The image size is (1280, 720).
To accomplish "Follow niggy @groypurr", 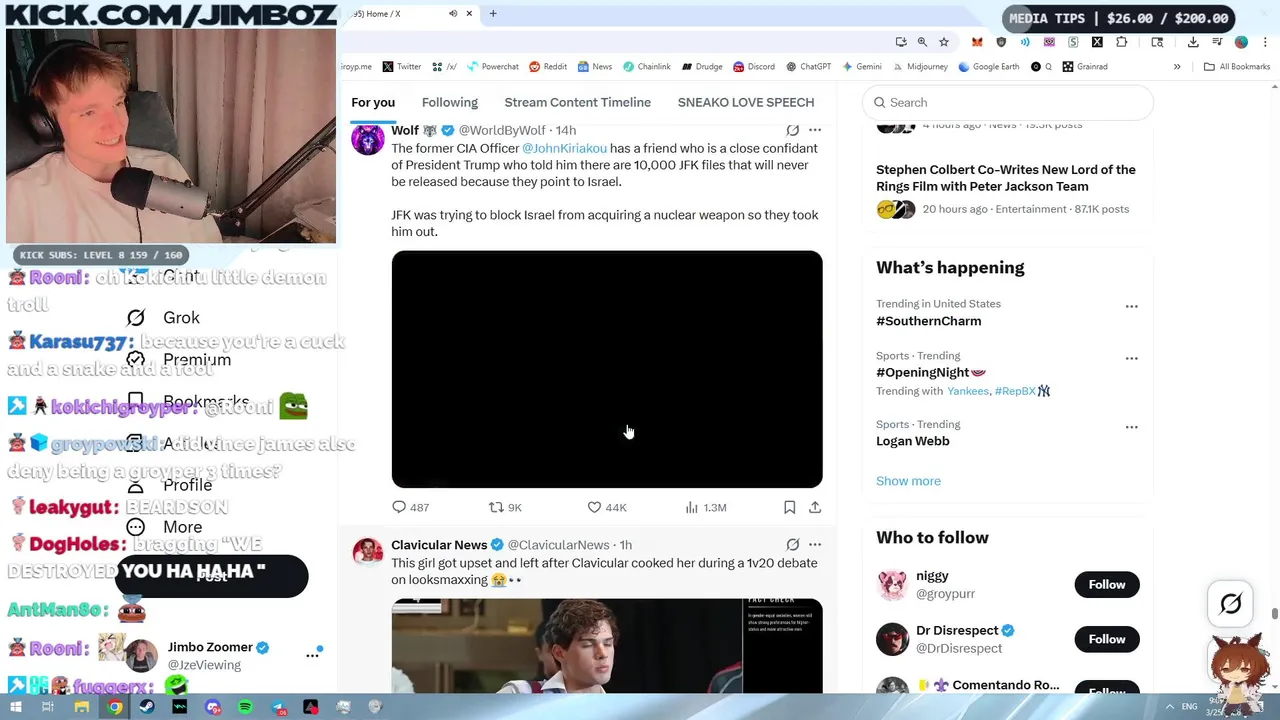I will 1107,585.
